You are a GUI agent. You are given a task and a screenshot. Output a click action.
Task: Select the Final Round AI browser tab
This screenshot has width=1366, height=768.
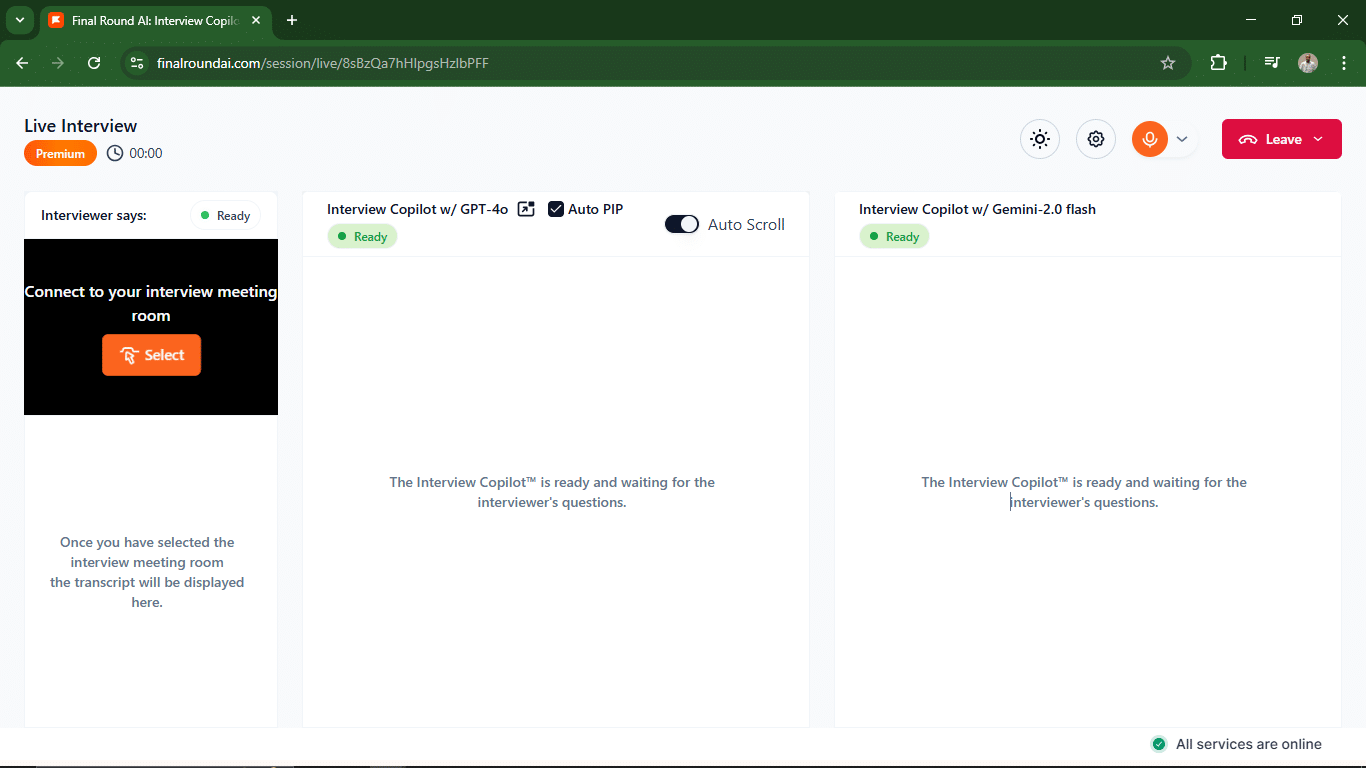[155, 20]
